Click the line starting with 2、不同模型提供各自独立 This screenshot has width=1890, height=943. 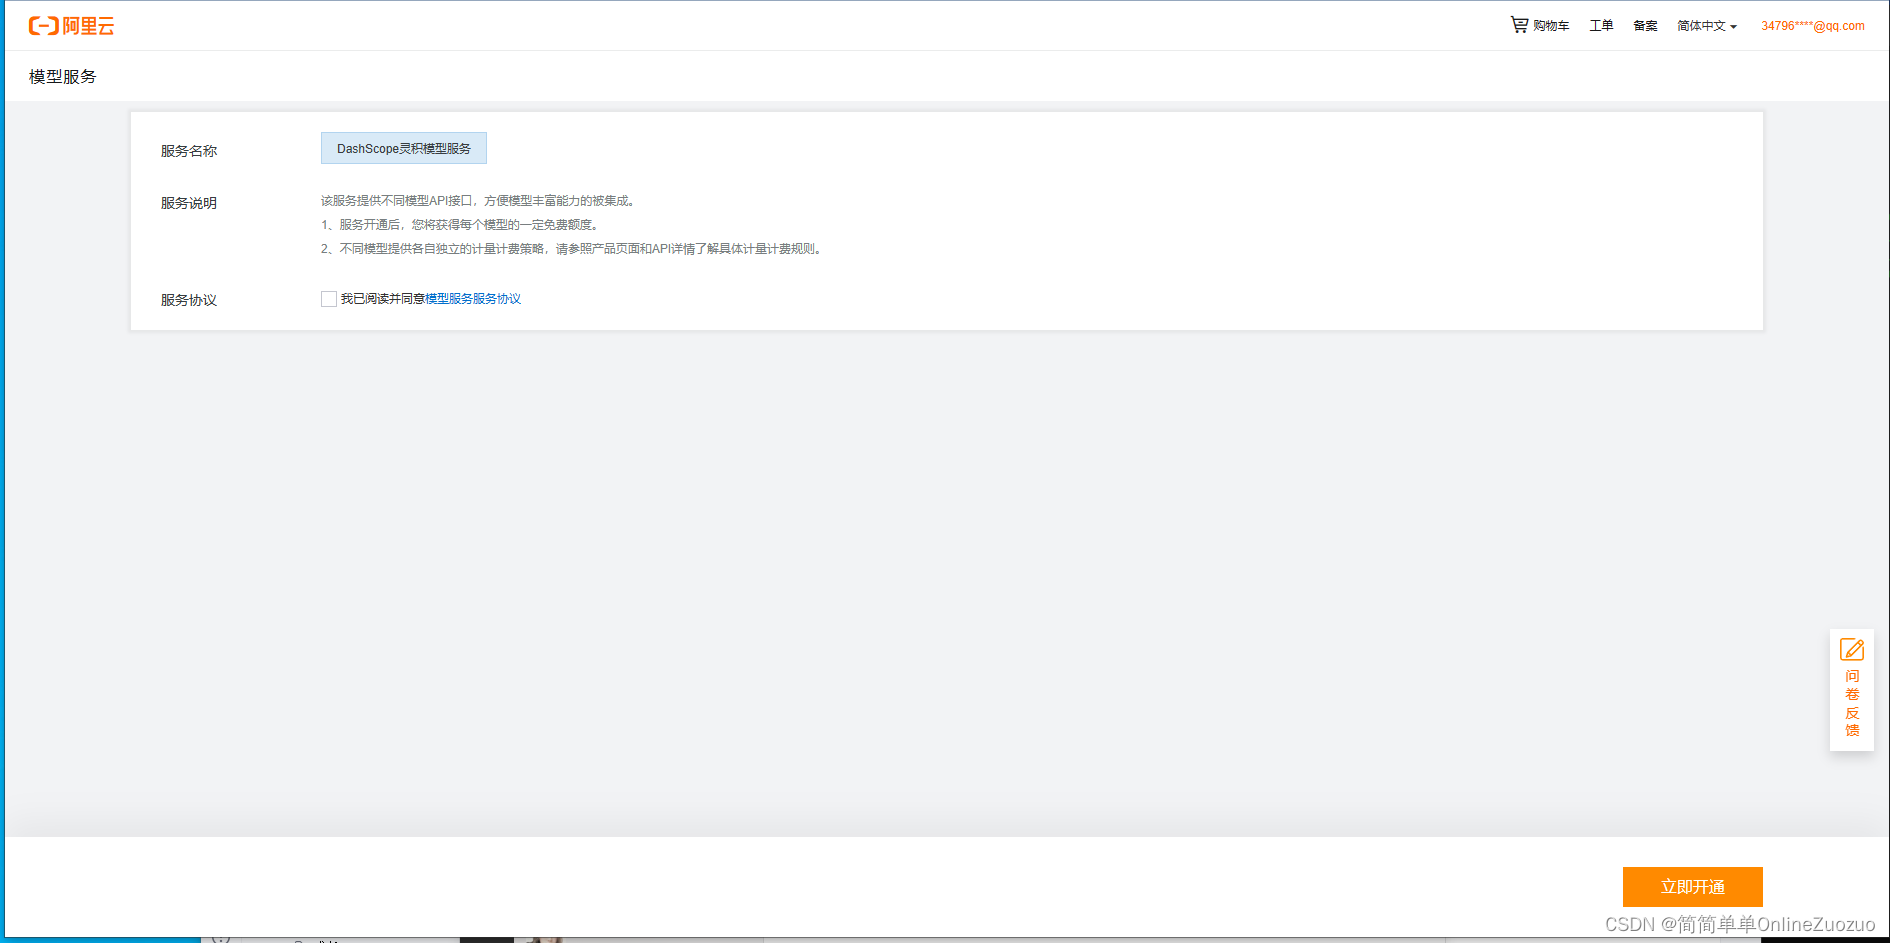(571, 249)
